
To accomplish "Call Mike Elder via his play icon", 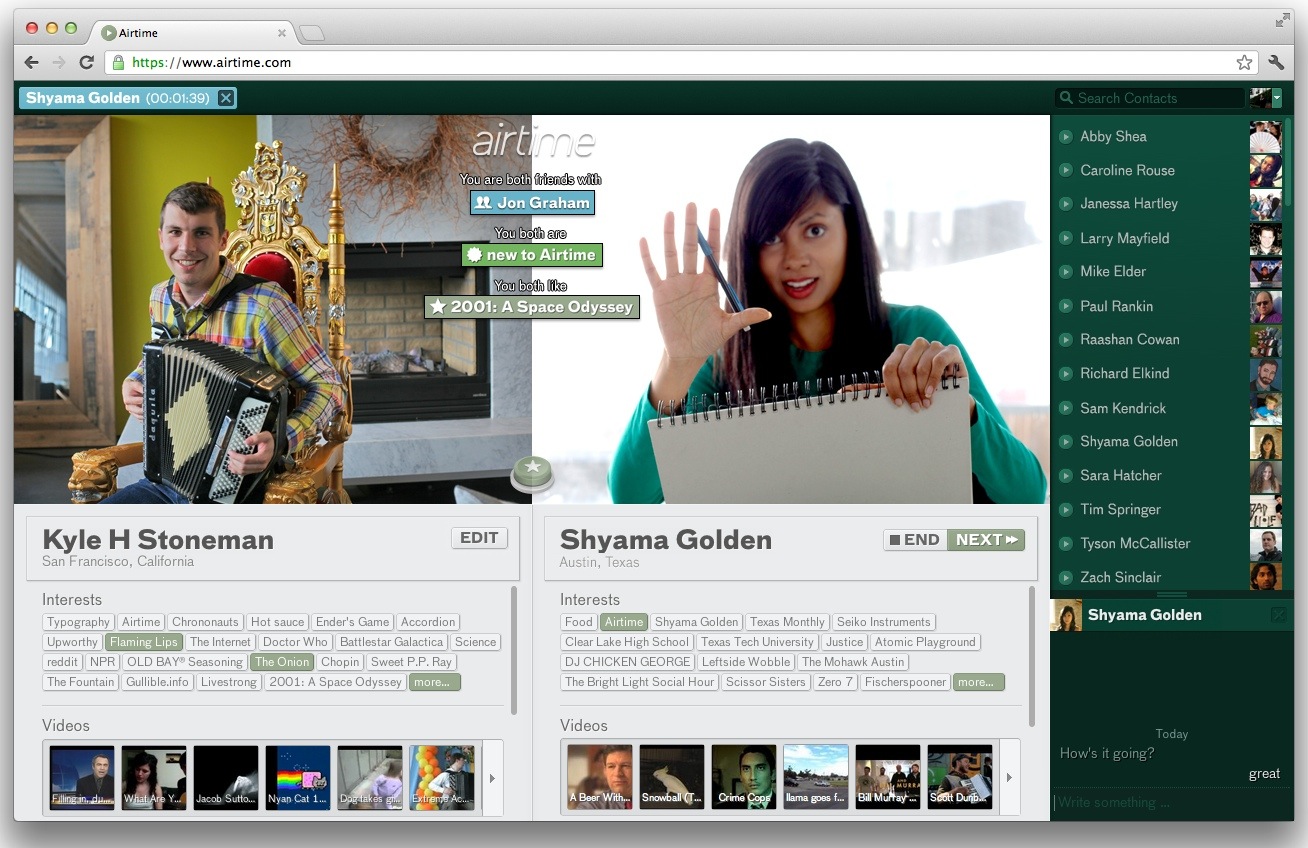I will (1066, 271).
